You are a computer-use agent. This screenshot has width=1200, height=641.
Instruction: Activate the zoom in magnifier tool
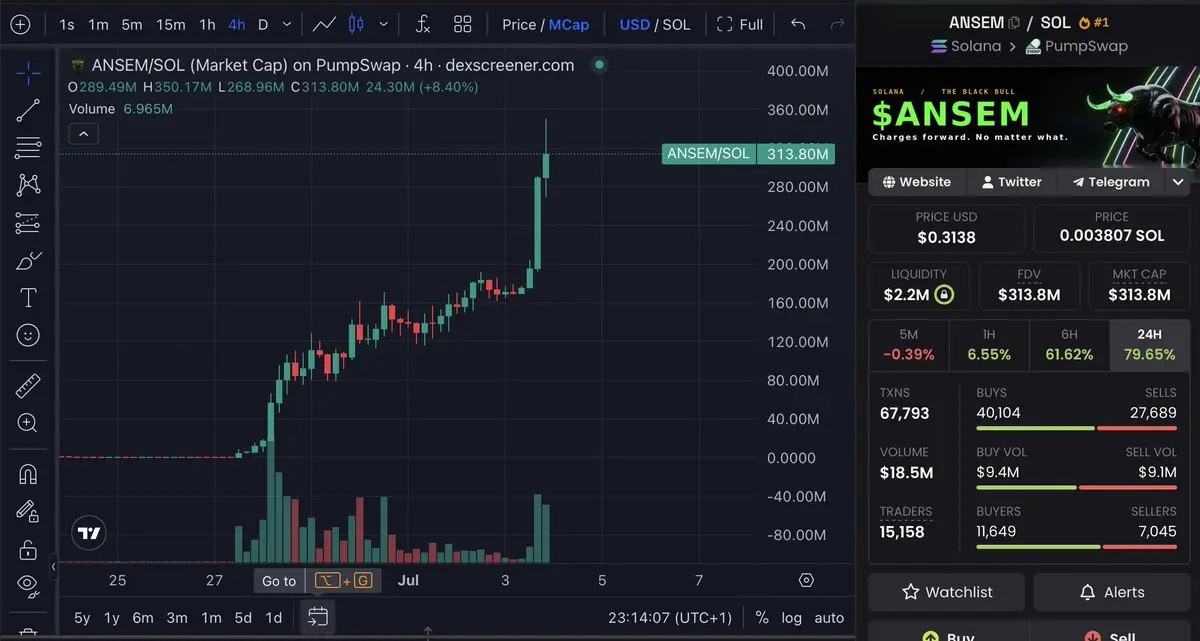coord(28,423)
